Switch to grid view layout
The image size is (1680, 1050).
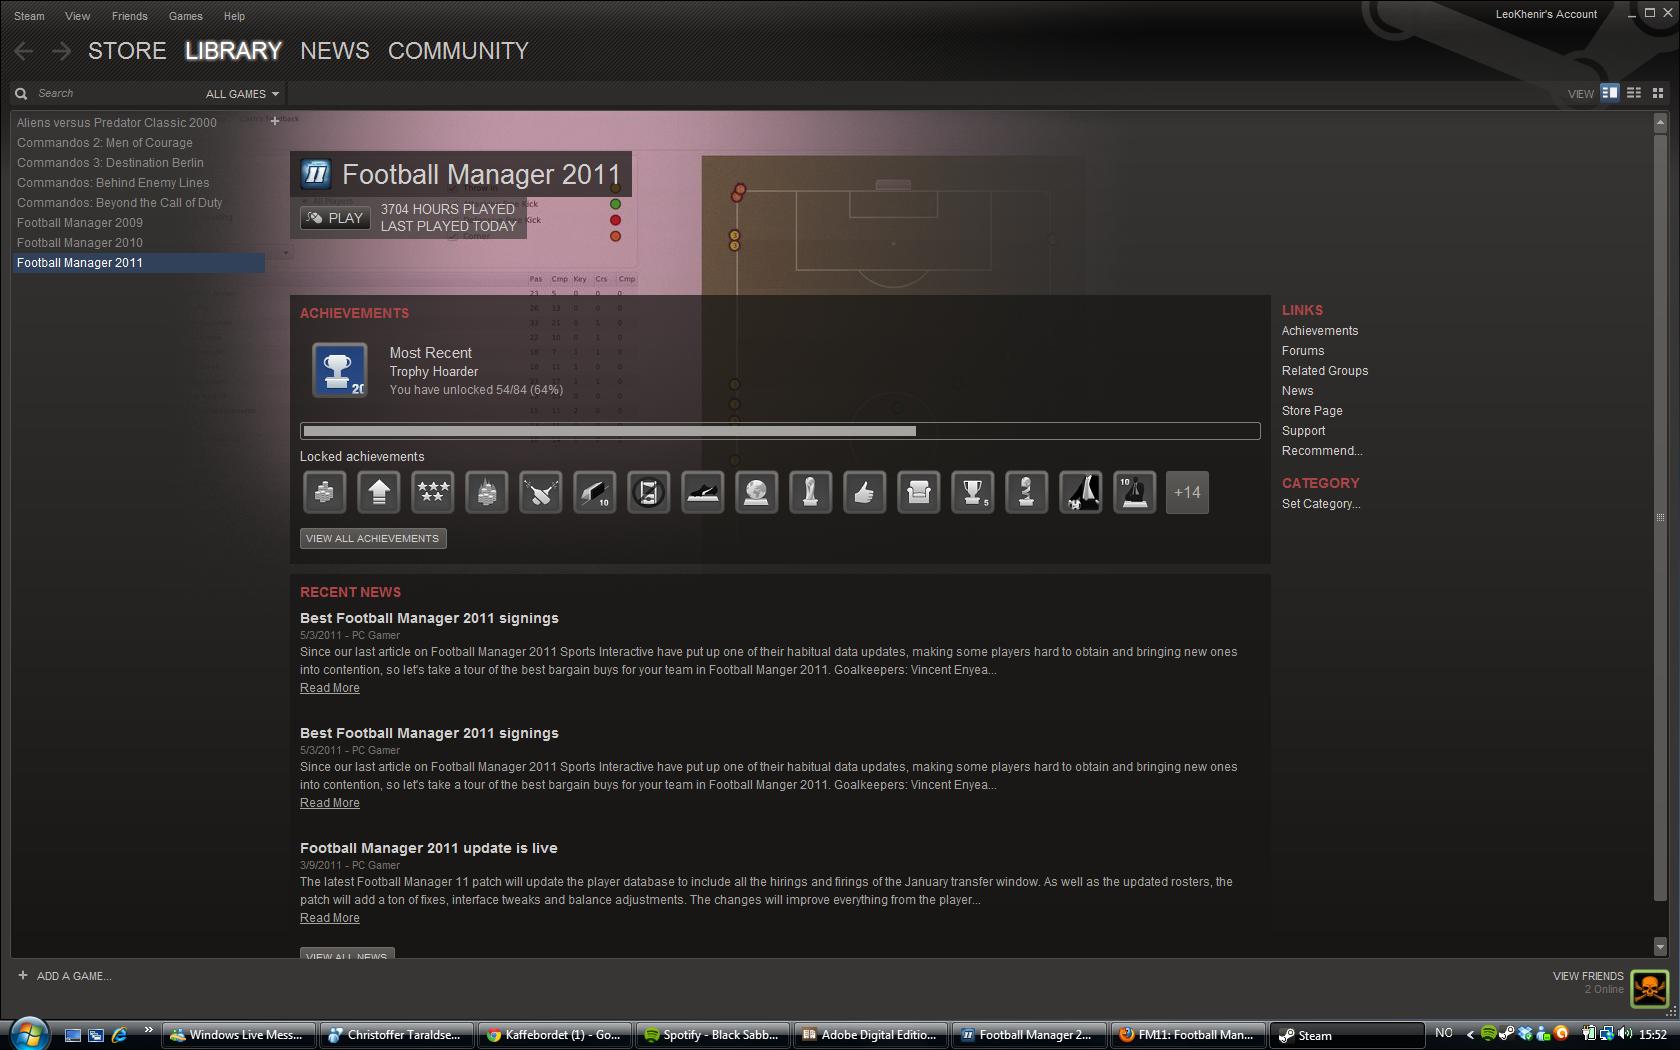click(1658, 93)
